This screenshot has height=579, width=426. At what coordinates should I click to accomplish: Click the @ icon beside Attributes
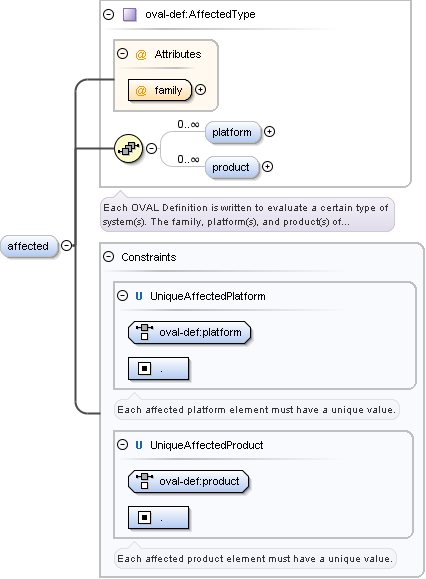pos(141,55)
